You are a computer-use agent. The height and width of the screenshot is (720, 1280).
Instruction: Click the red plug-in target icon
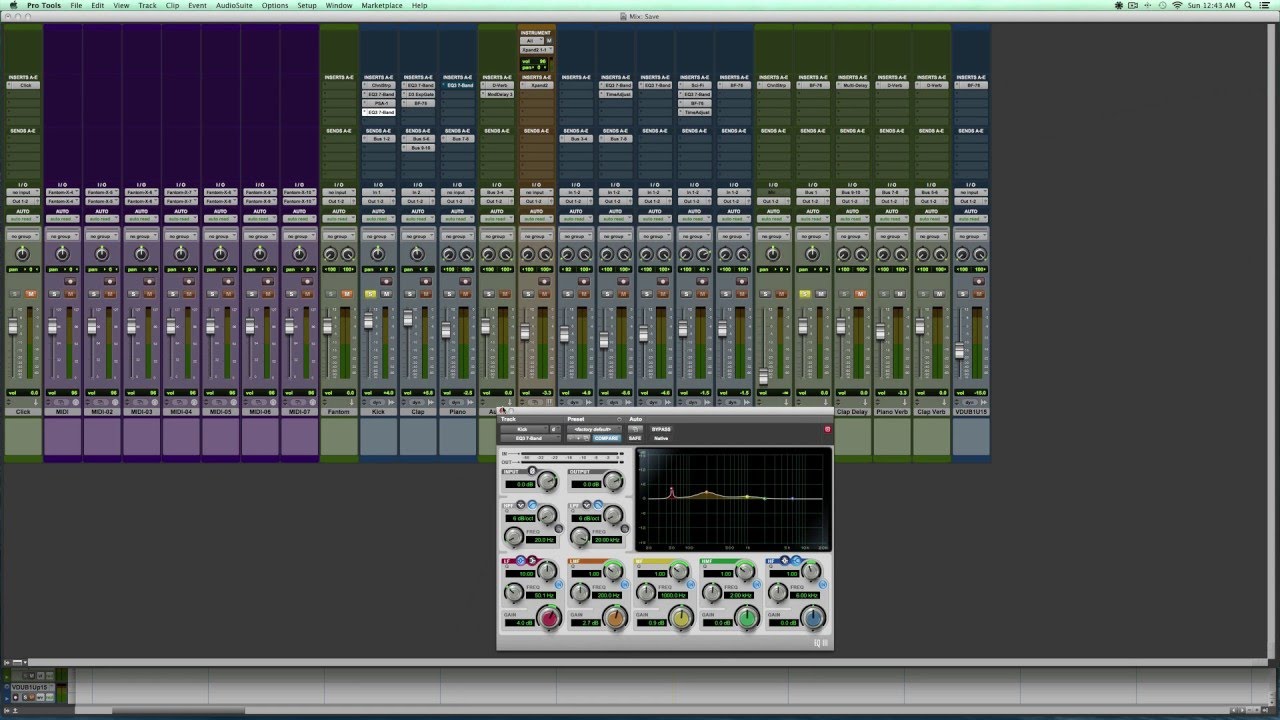point(827,429)
